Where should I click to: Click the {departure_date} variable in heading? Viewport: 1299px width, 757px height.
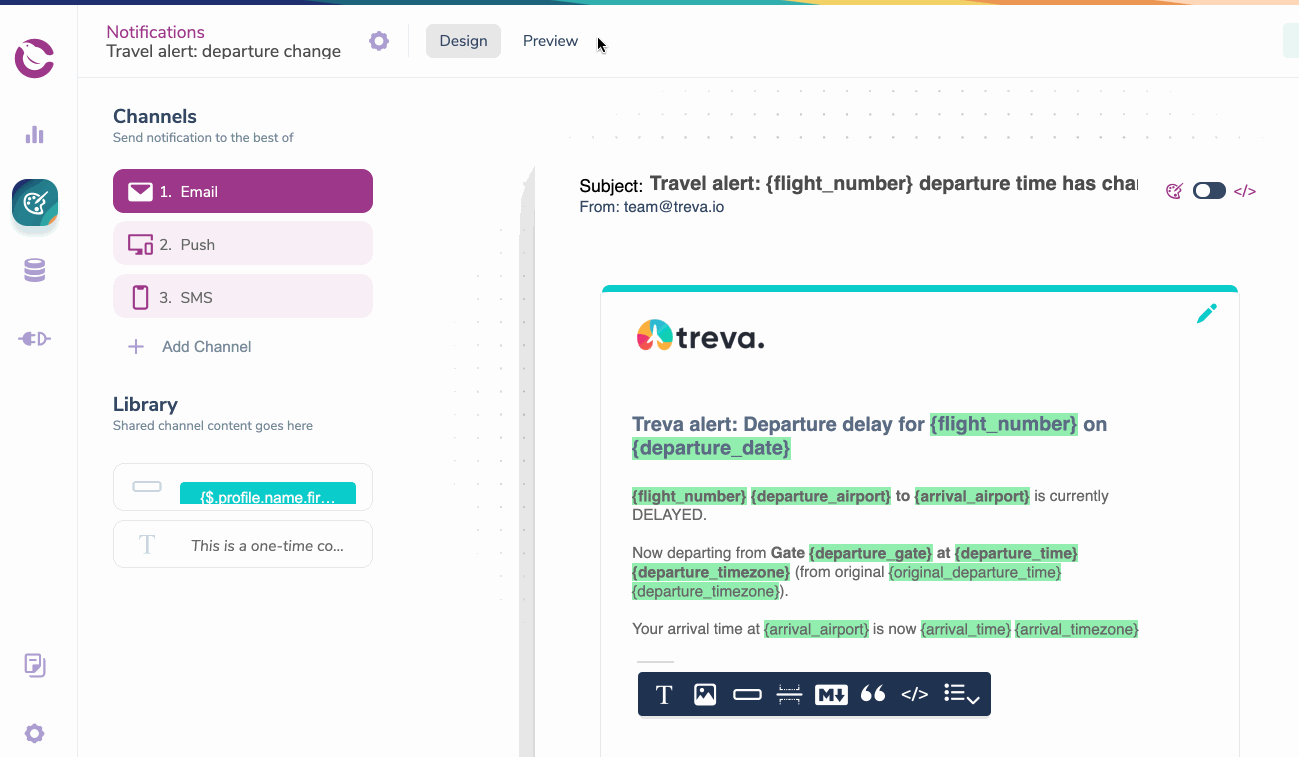click(711, 448)
